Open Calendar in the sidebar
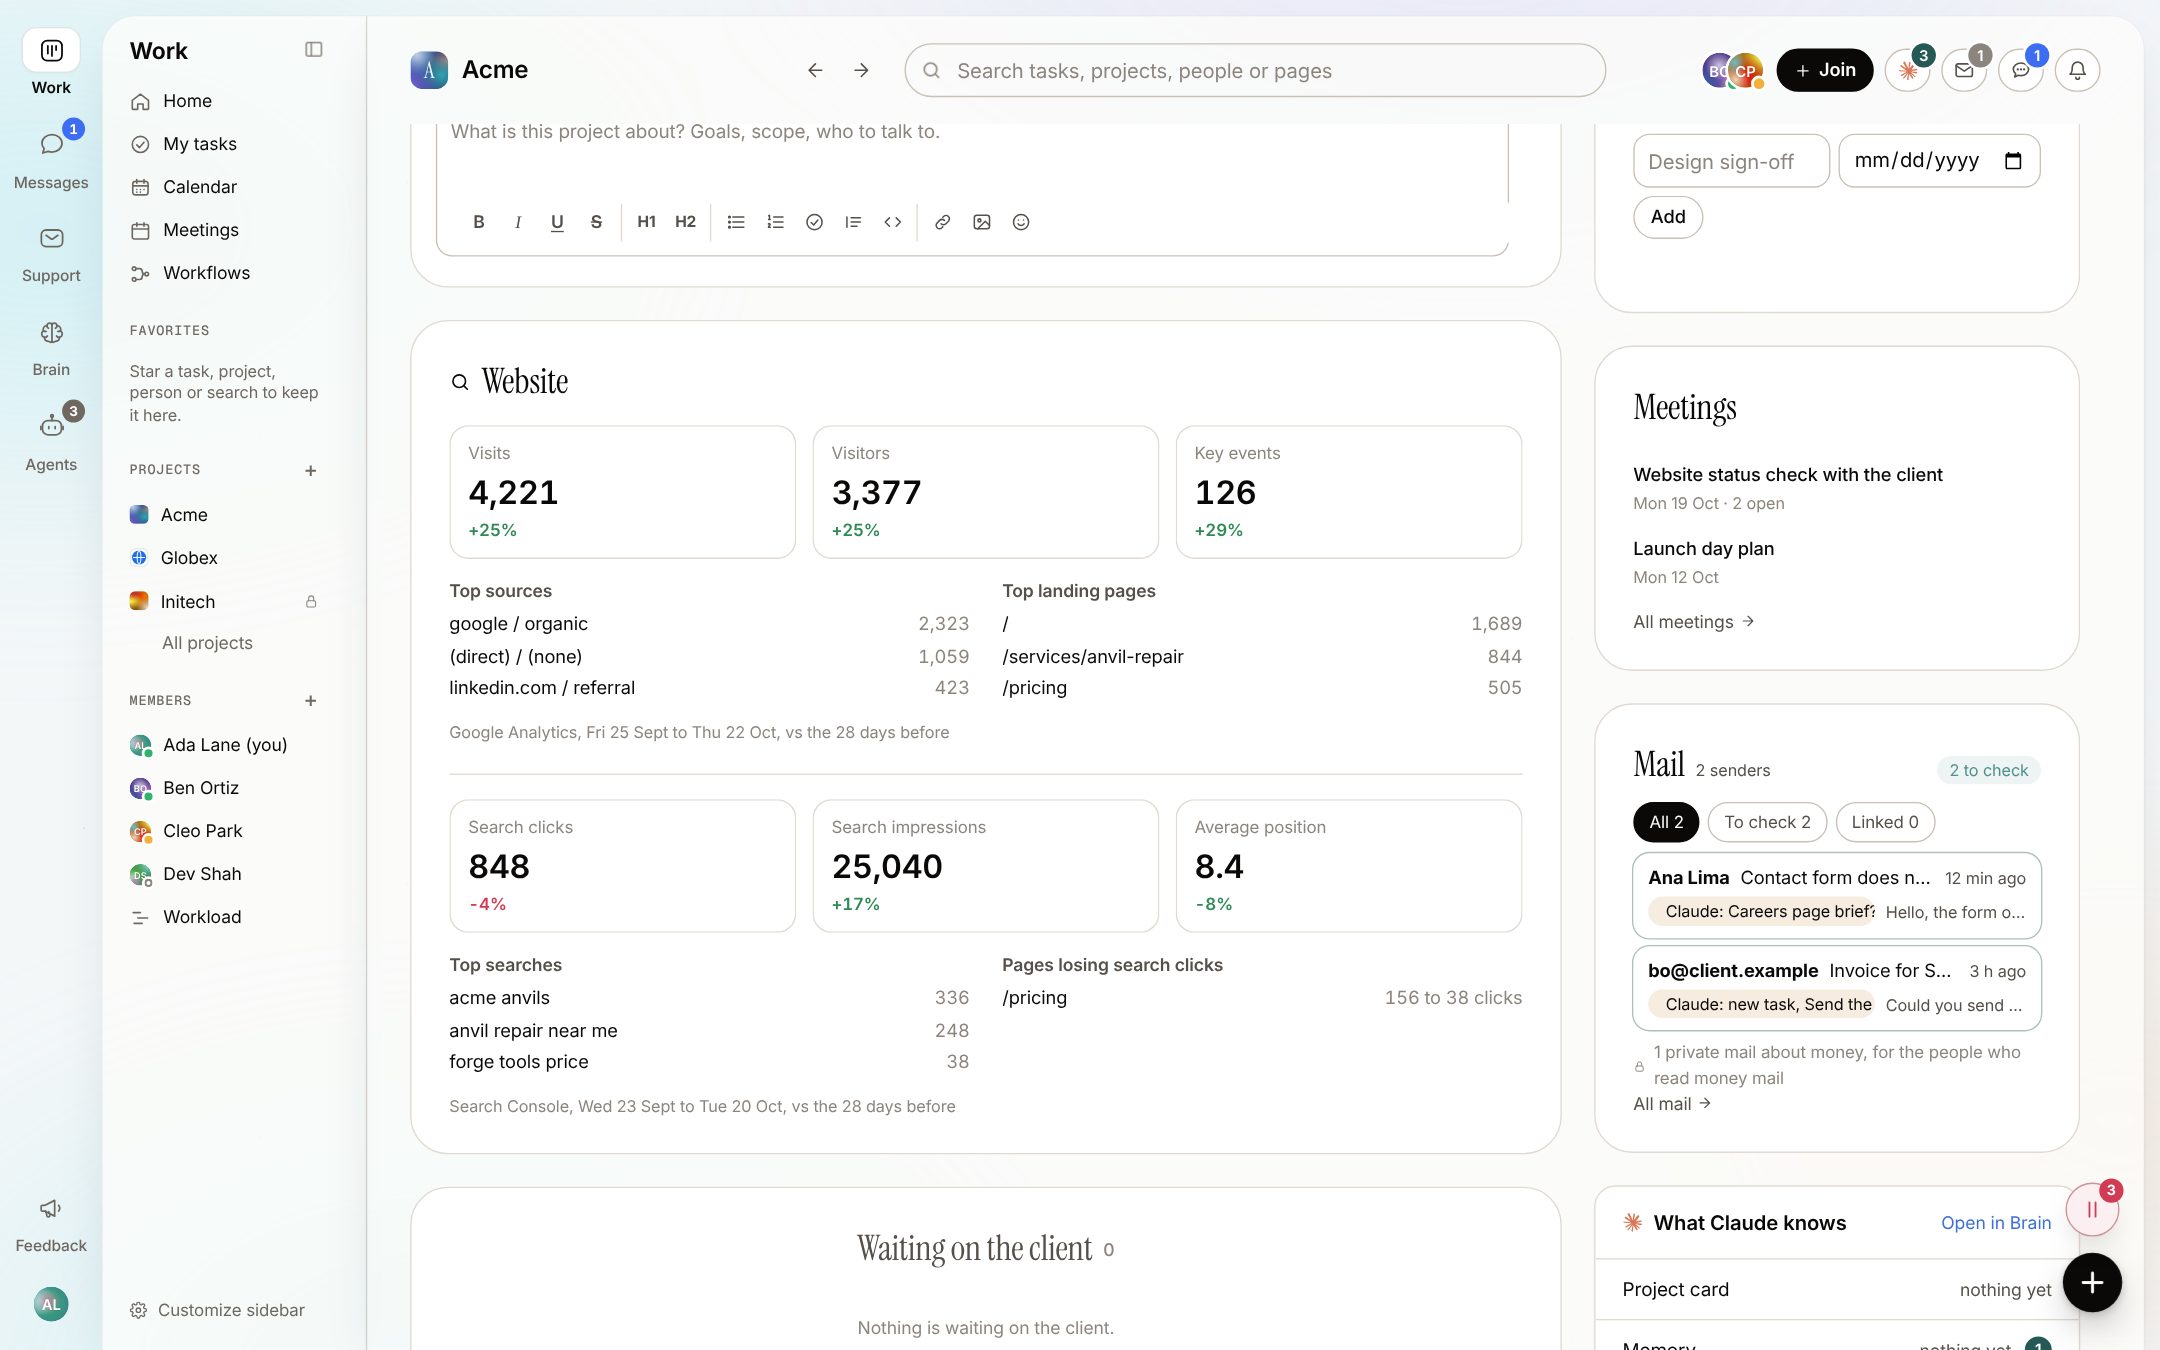 click(227, 187)
